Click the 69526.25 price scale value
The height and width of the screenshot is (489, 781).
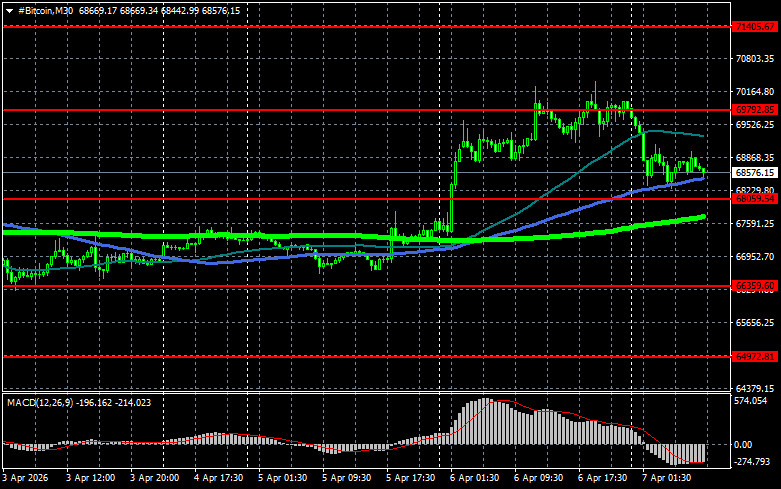click(x=755, y=124)
